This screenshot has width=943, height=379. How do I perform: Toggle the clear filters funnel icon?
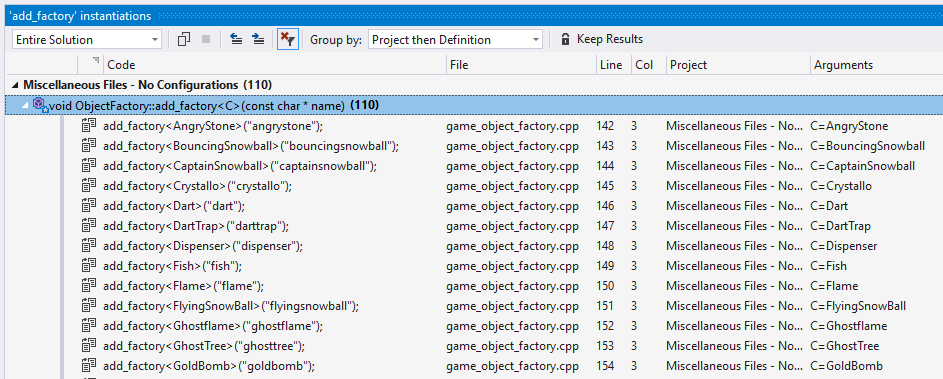click(287, 40)
